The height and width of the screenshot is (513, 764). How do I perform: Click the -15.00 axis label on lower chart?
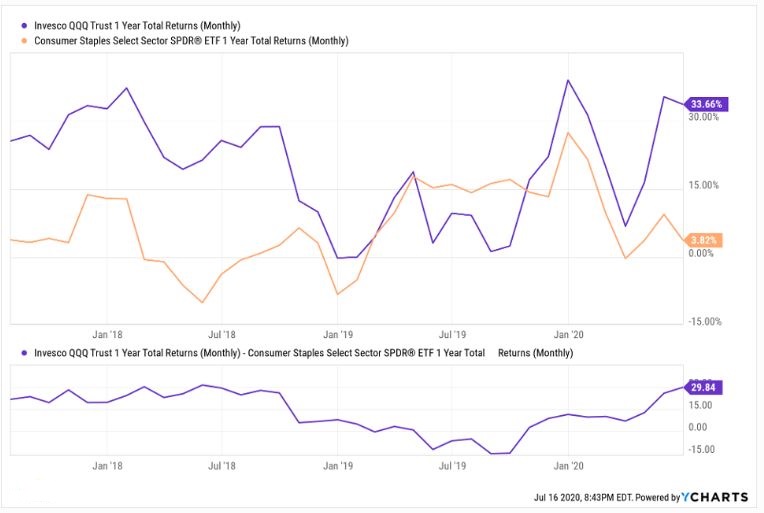pyautogui.click(x=701, y=449)
